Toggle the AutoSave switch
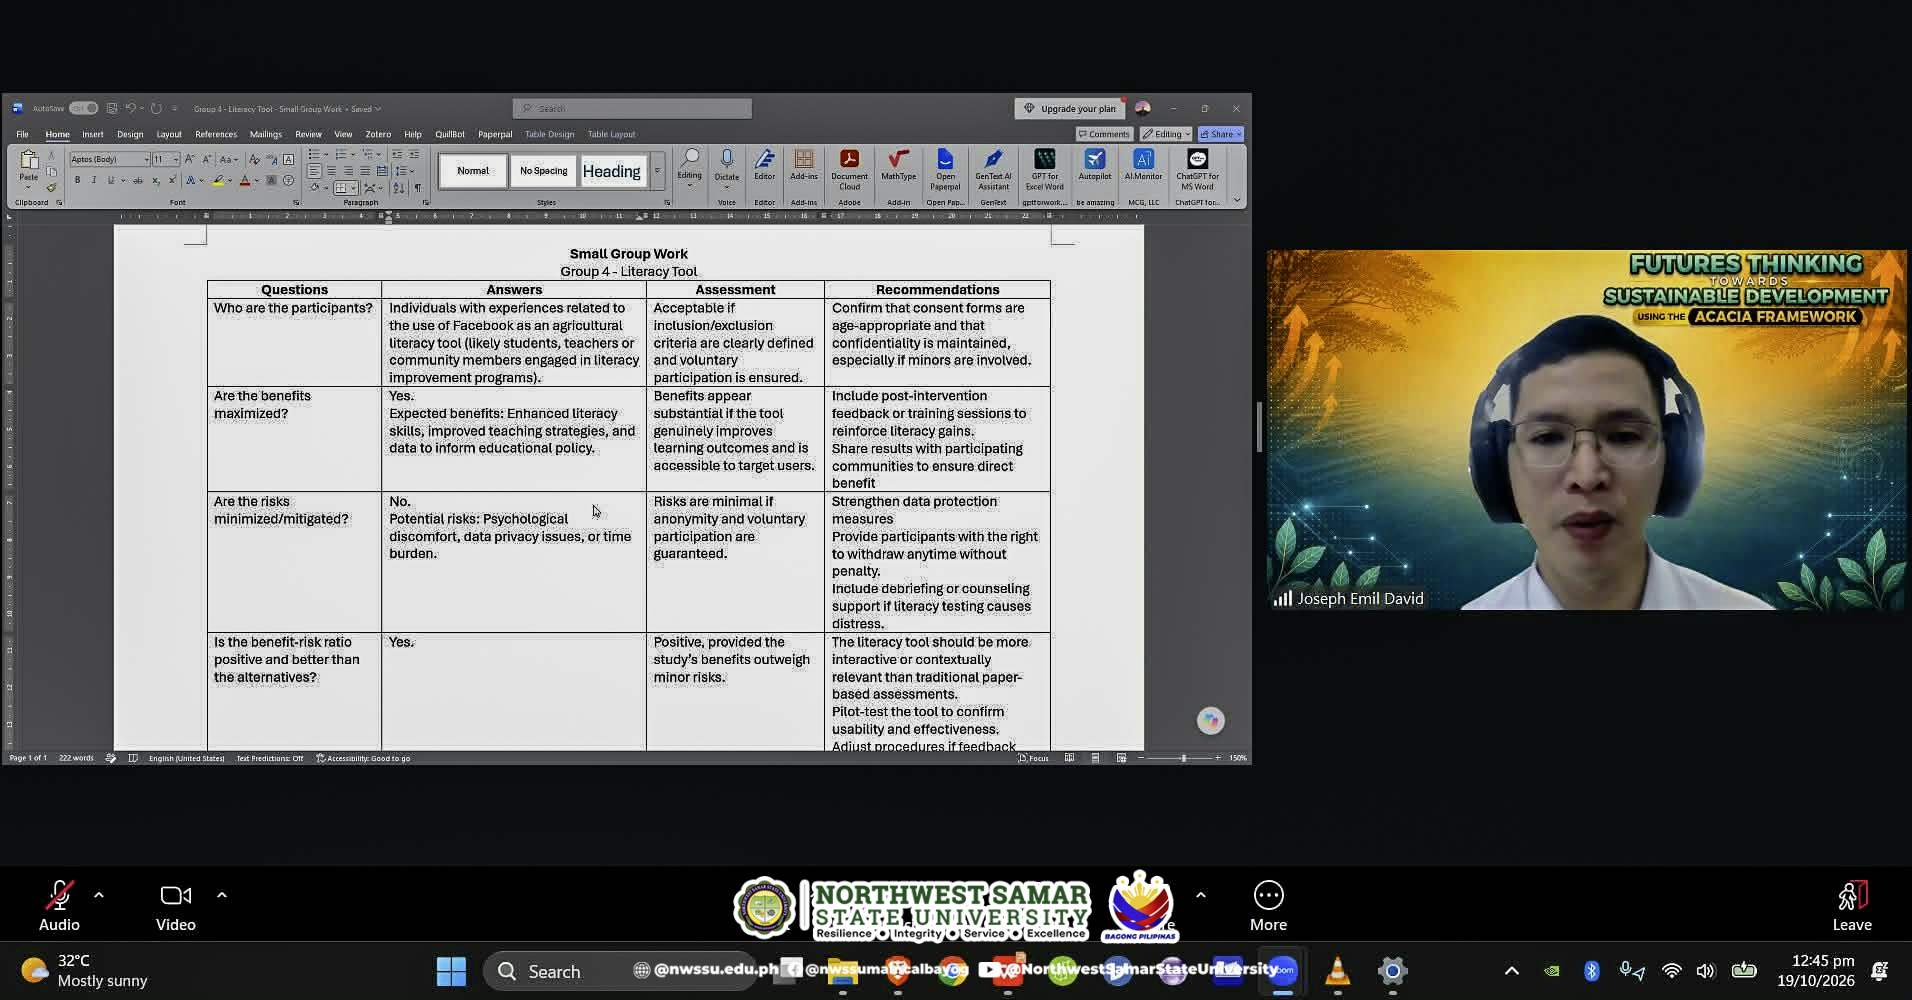 [84, 108]
